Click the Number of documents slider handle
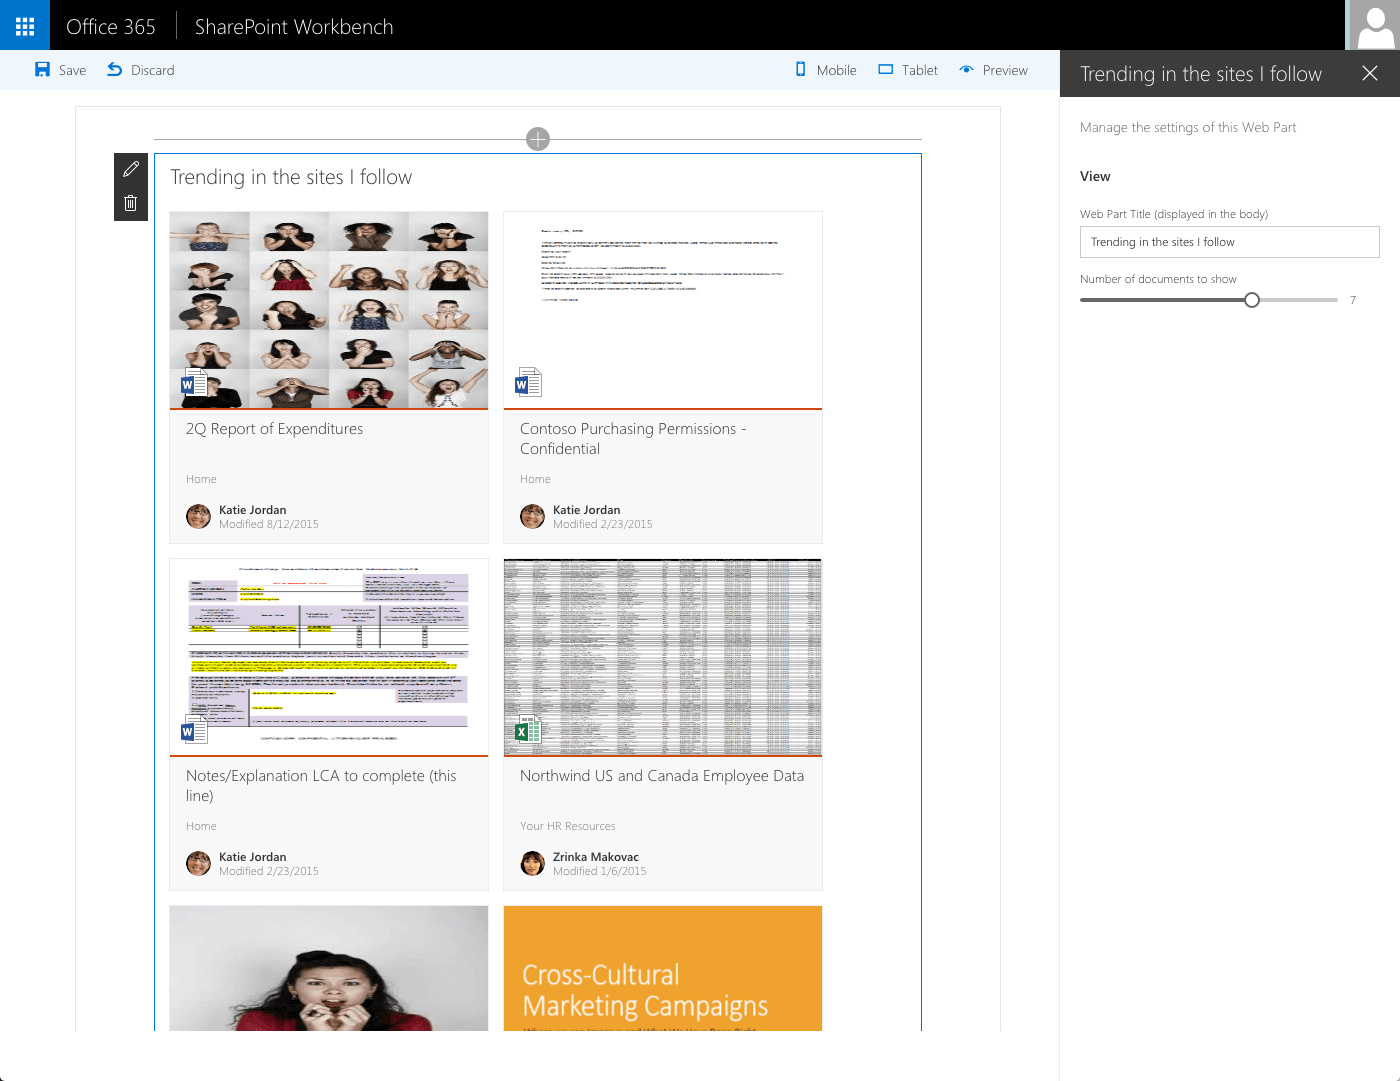 [x=1252, y=300]
